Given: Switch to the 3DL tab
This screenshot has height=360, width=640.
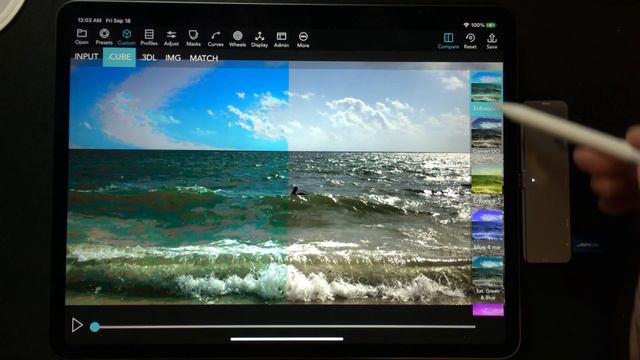Looking at the screenshot, I should point(149,58).
